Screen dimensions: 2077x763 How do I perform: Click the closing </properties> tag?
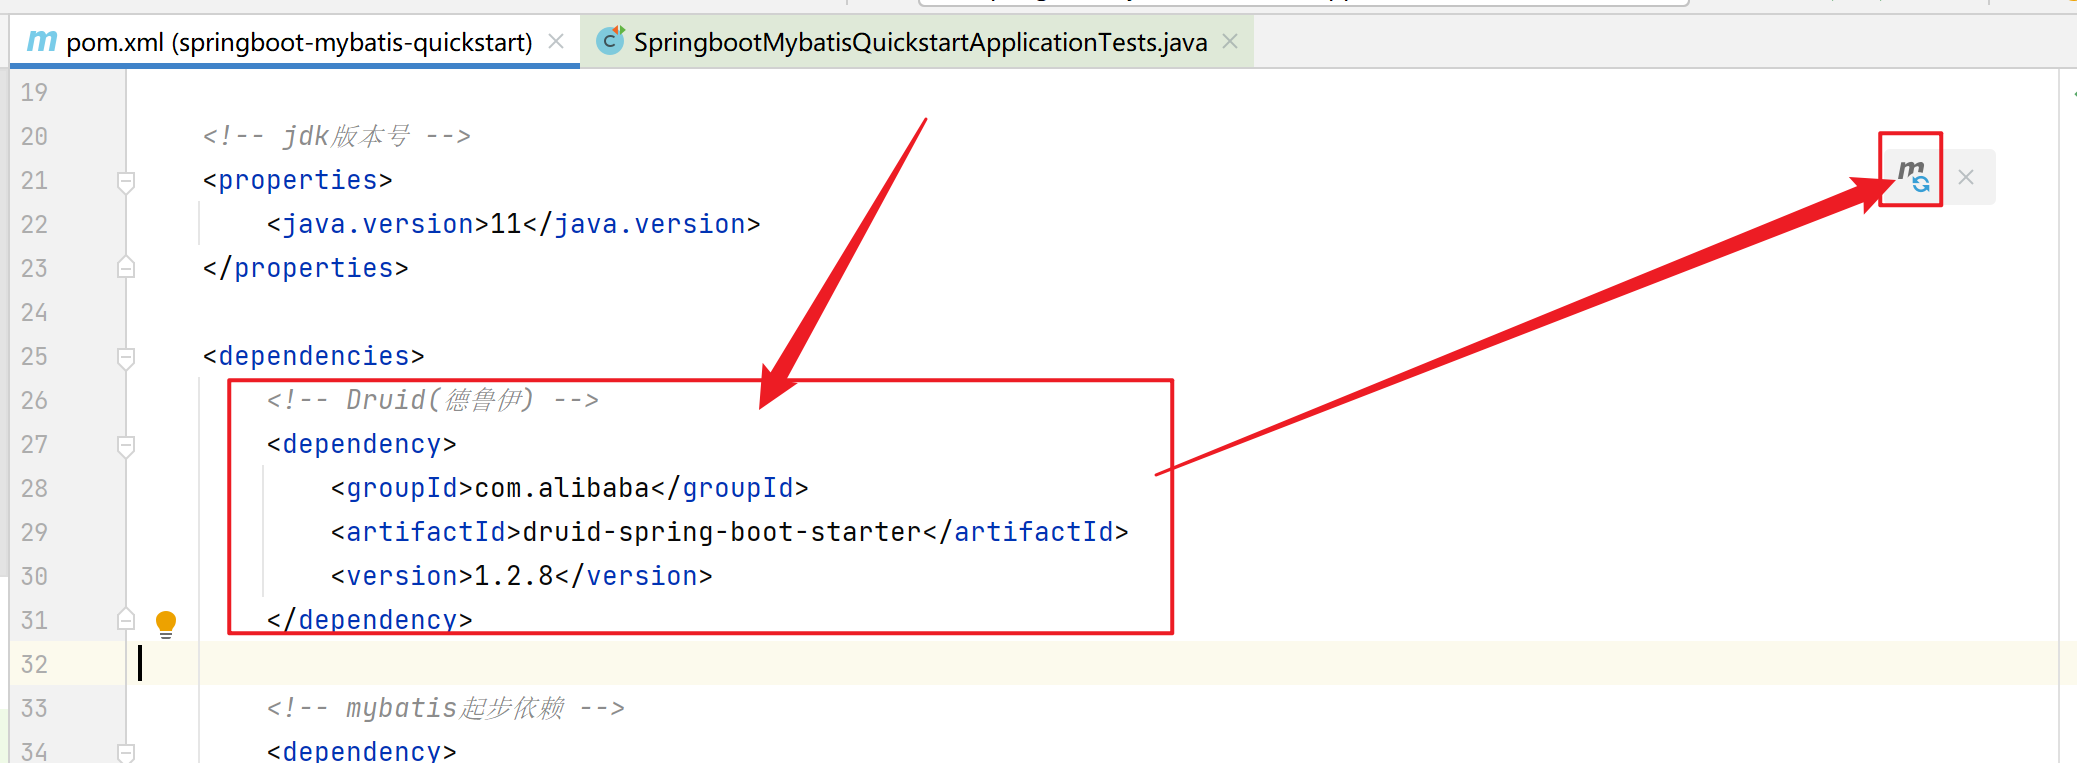pyautogui.click(x=305, y=268)
